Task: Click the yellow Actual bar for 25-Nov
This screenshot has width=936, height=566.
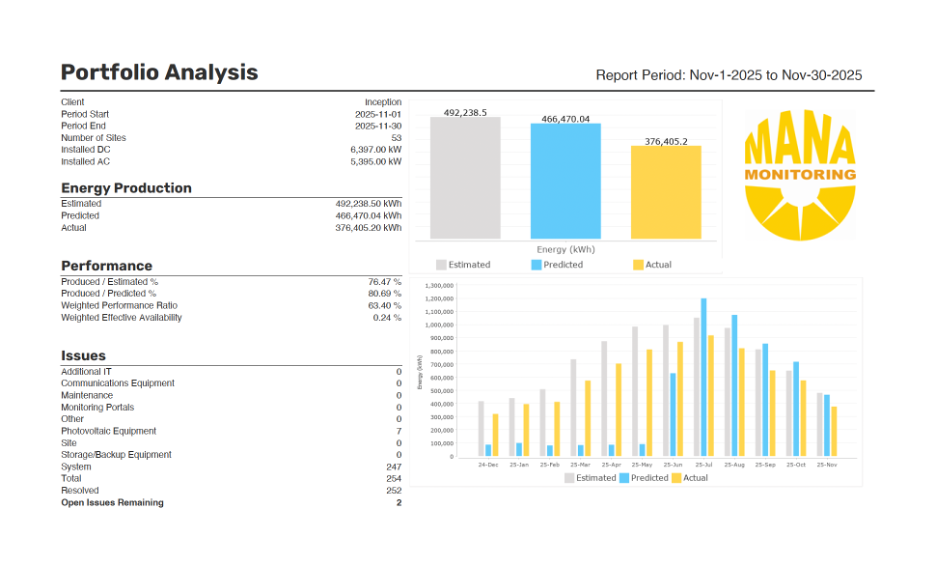Action: [834, 432]
